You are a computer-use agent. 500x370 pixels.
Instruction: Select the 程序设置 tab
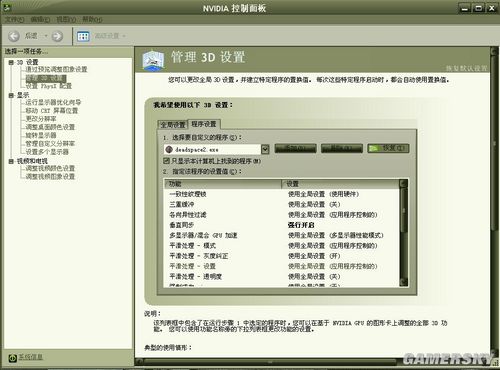pyautogui.click(x=204, y=124)
